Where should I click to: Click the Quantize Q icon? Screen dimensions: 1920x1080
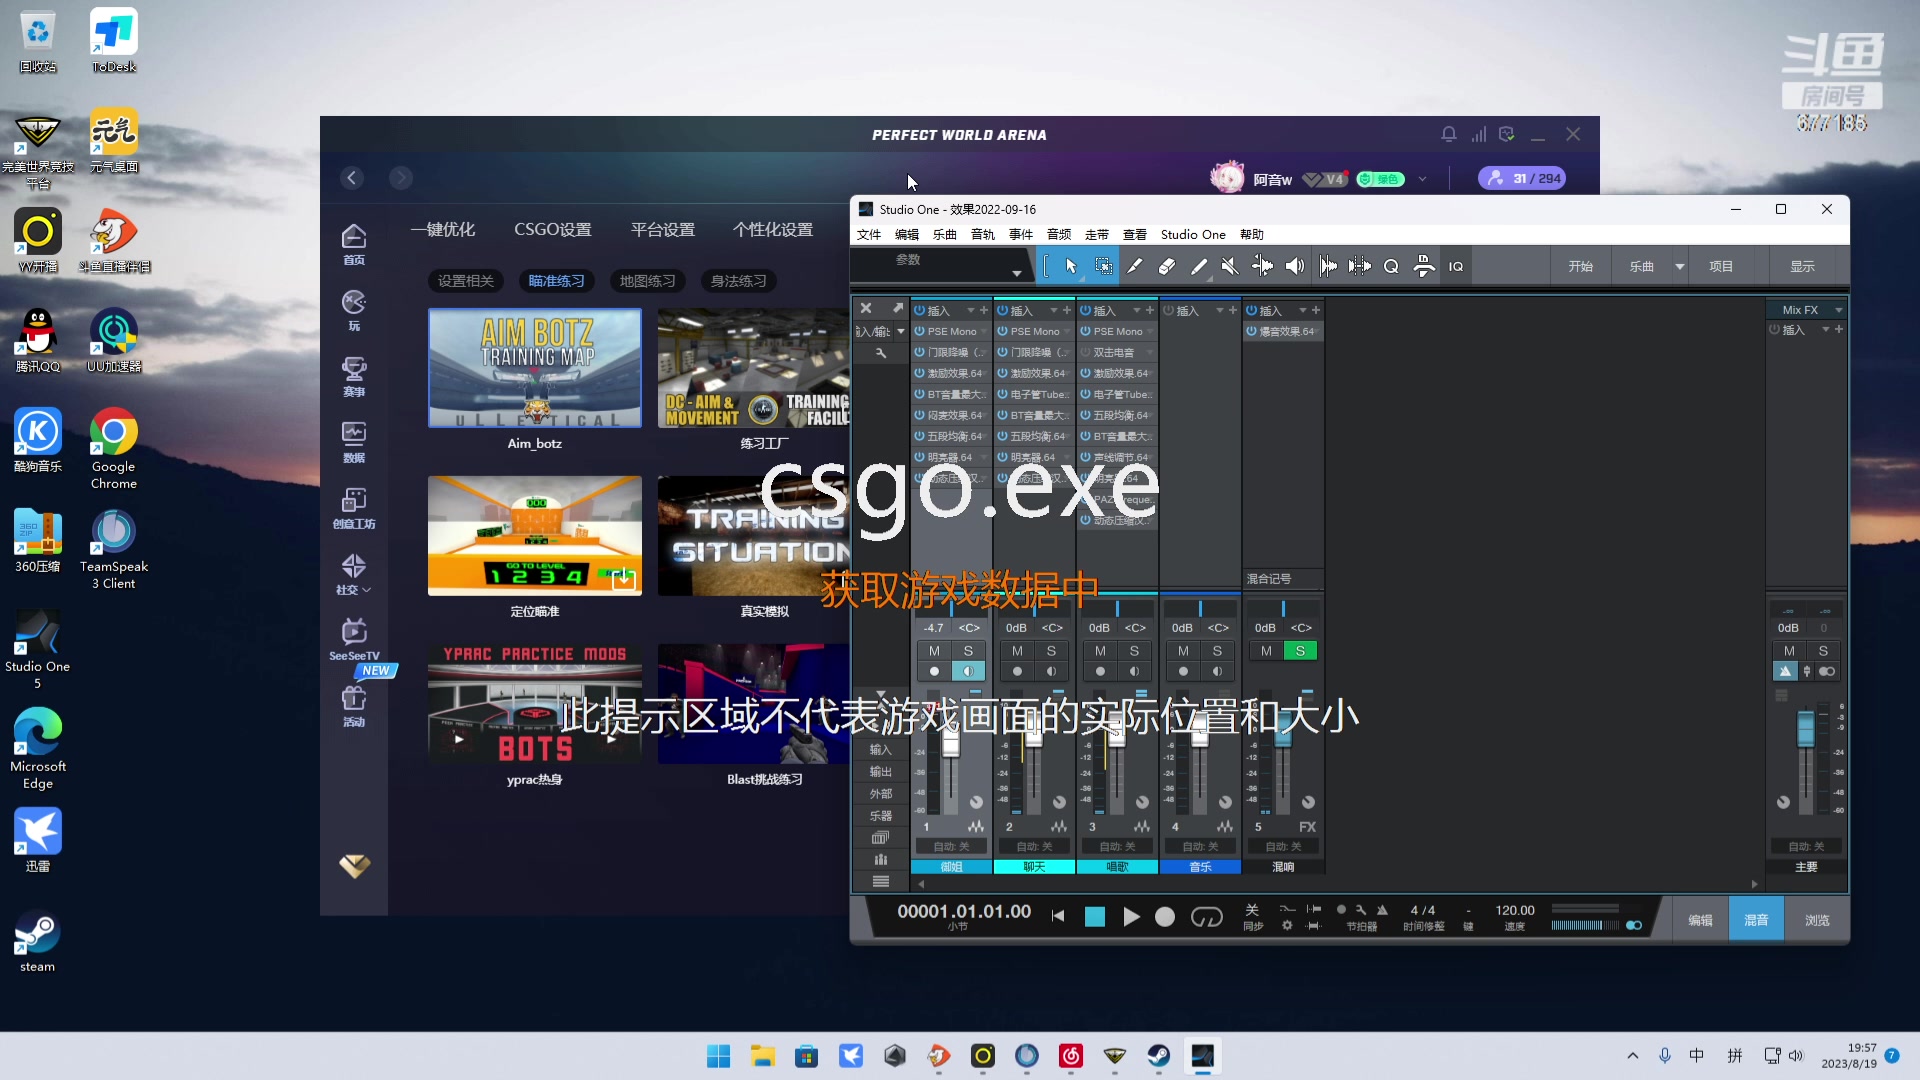click(x=1391, y=266)
